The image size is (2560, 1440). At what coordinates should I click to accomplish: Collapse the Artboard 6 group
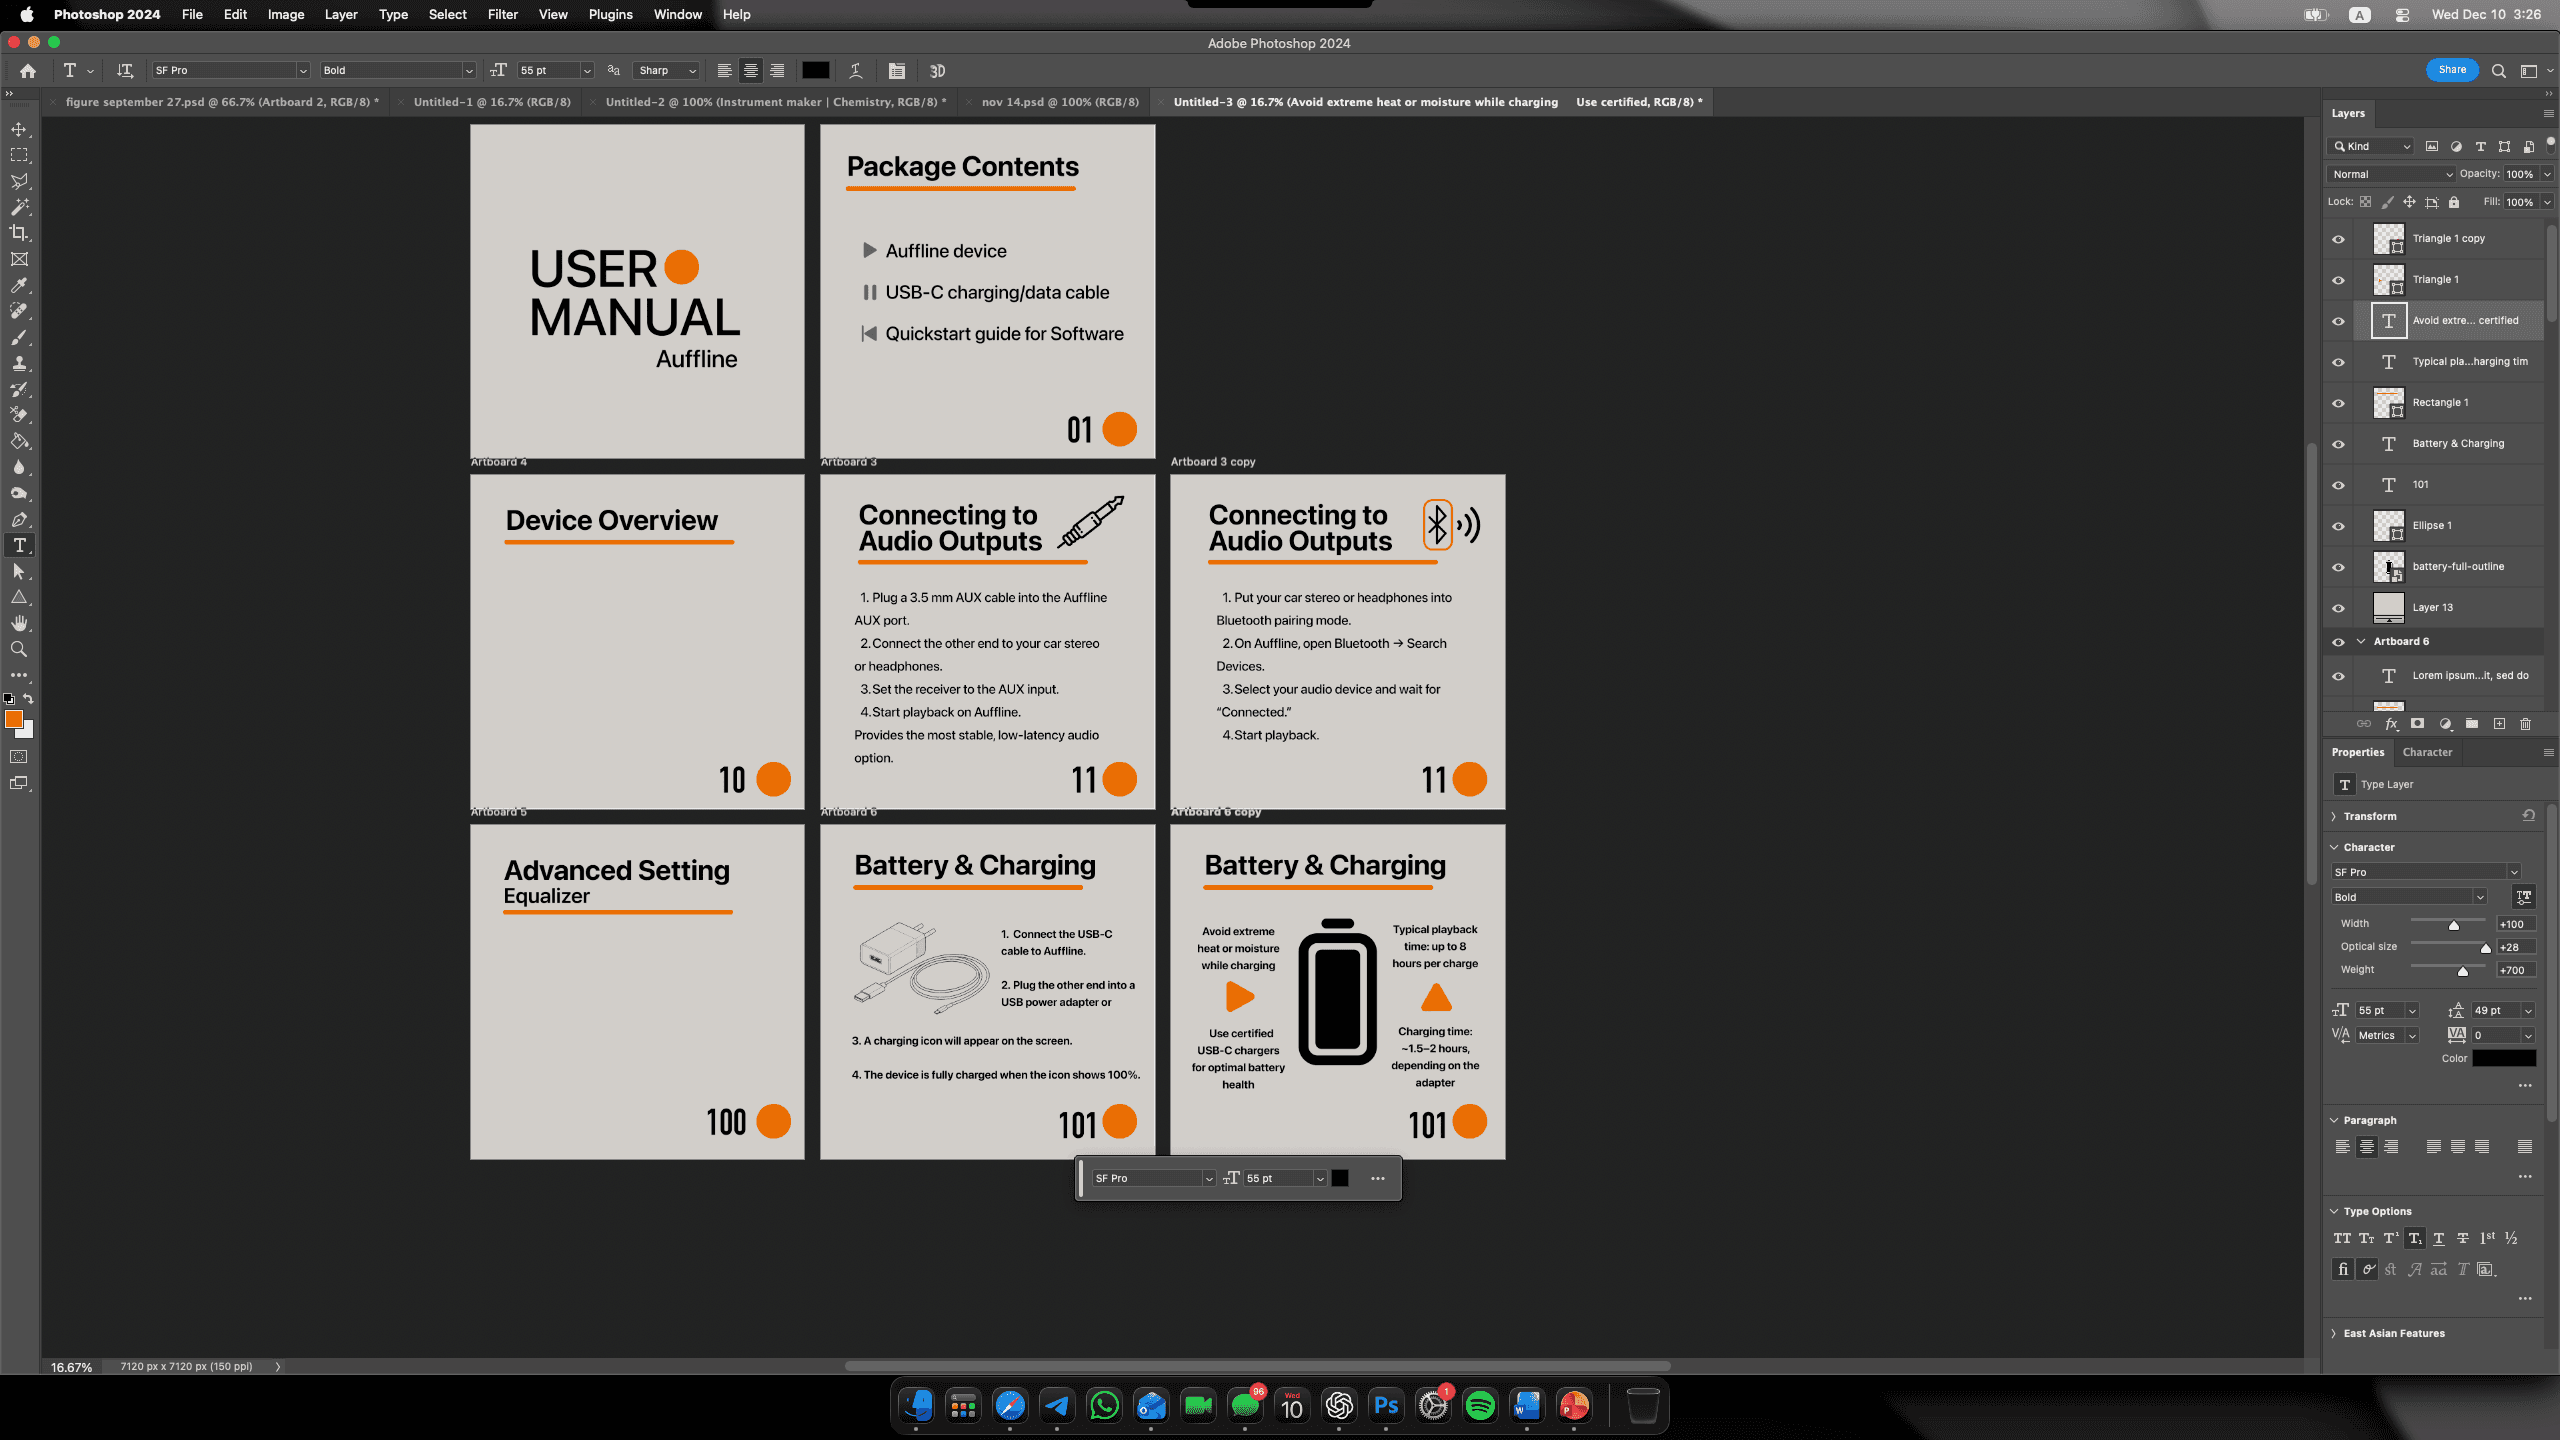pos(2361,642)
